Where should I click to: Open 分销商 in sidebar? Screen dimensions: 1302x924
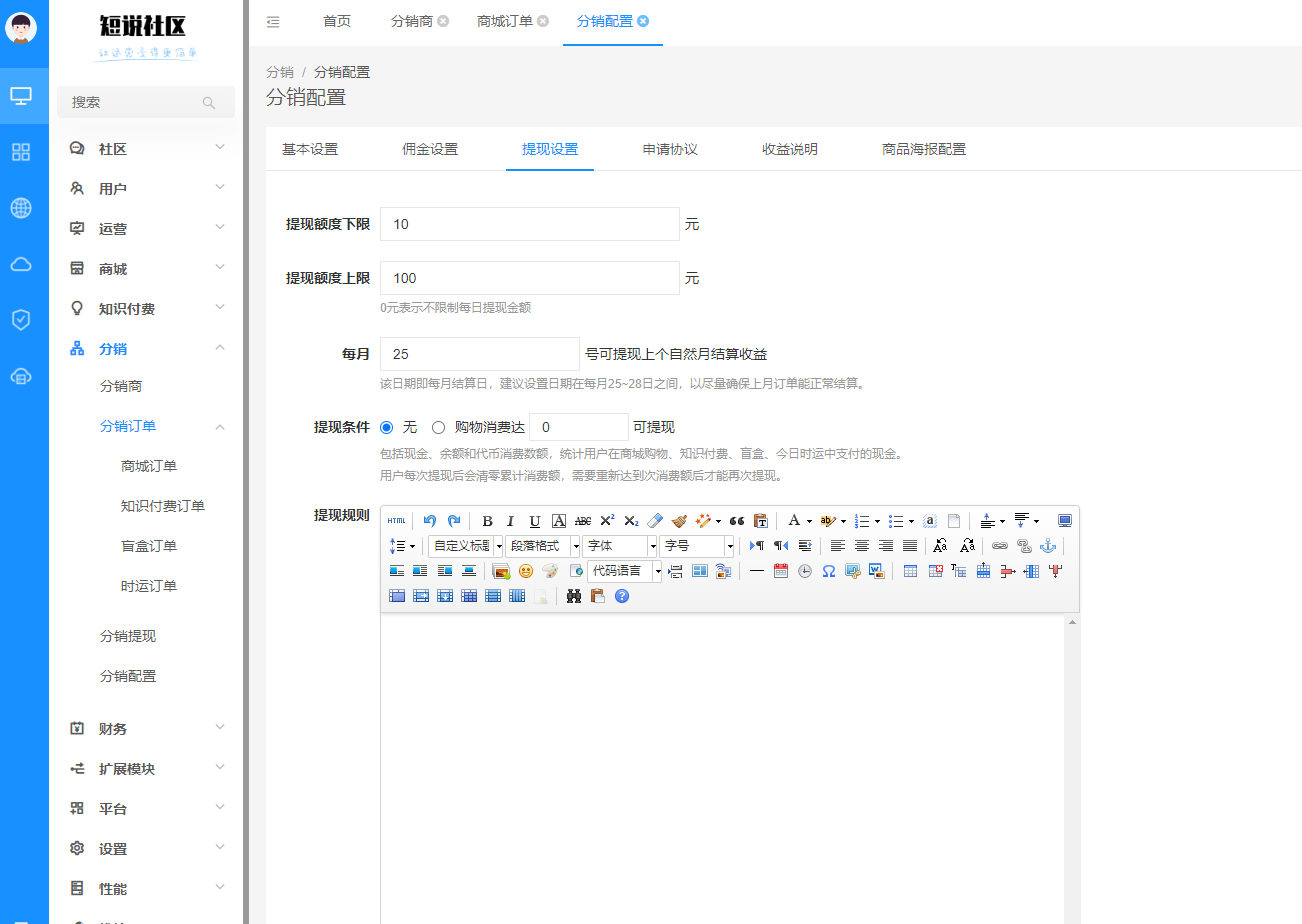[x=121, y=386]
